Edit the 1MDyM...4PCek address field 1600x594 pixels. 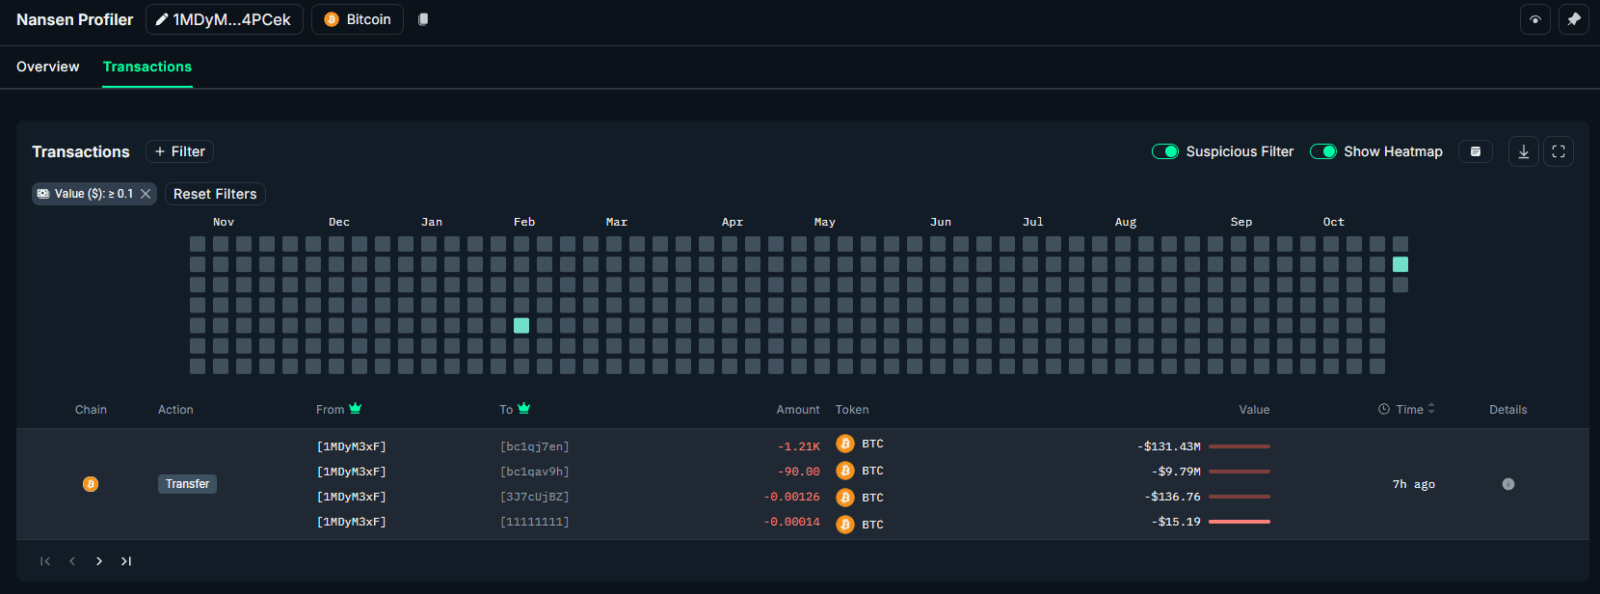(224, 20)
